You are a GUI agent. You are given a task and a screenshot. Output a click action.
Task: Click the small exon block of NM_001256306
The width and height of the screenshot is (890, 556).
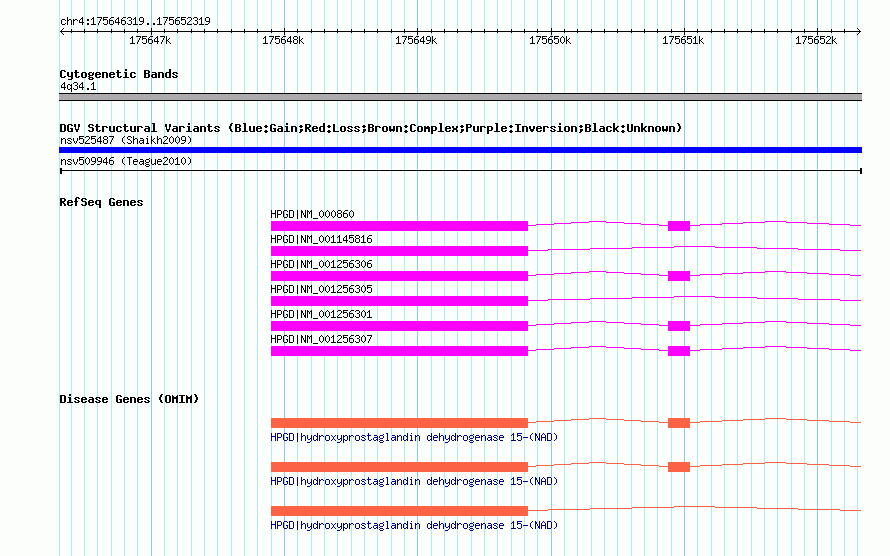point(679,276)
